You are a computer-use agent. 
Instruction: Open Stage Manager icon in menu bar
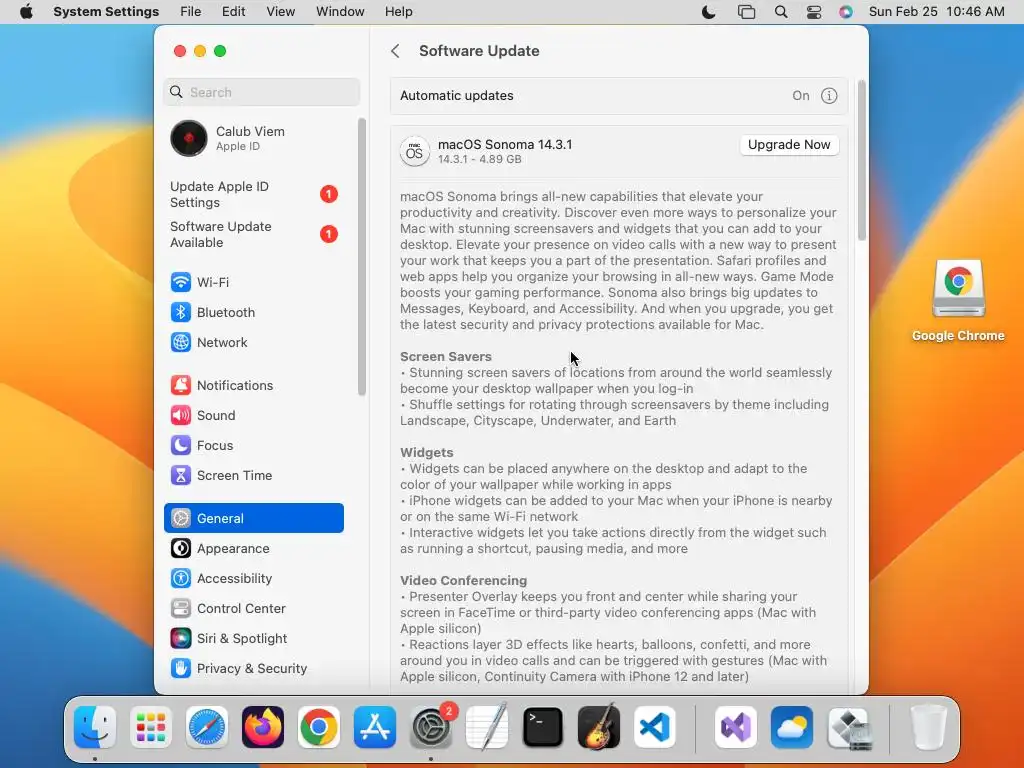[x=746, y=12]
